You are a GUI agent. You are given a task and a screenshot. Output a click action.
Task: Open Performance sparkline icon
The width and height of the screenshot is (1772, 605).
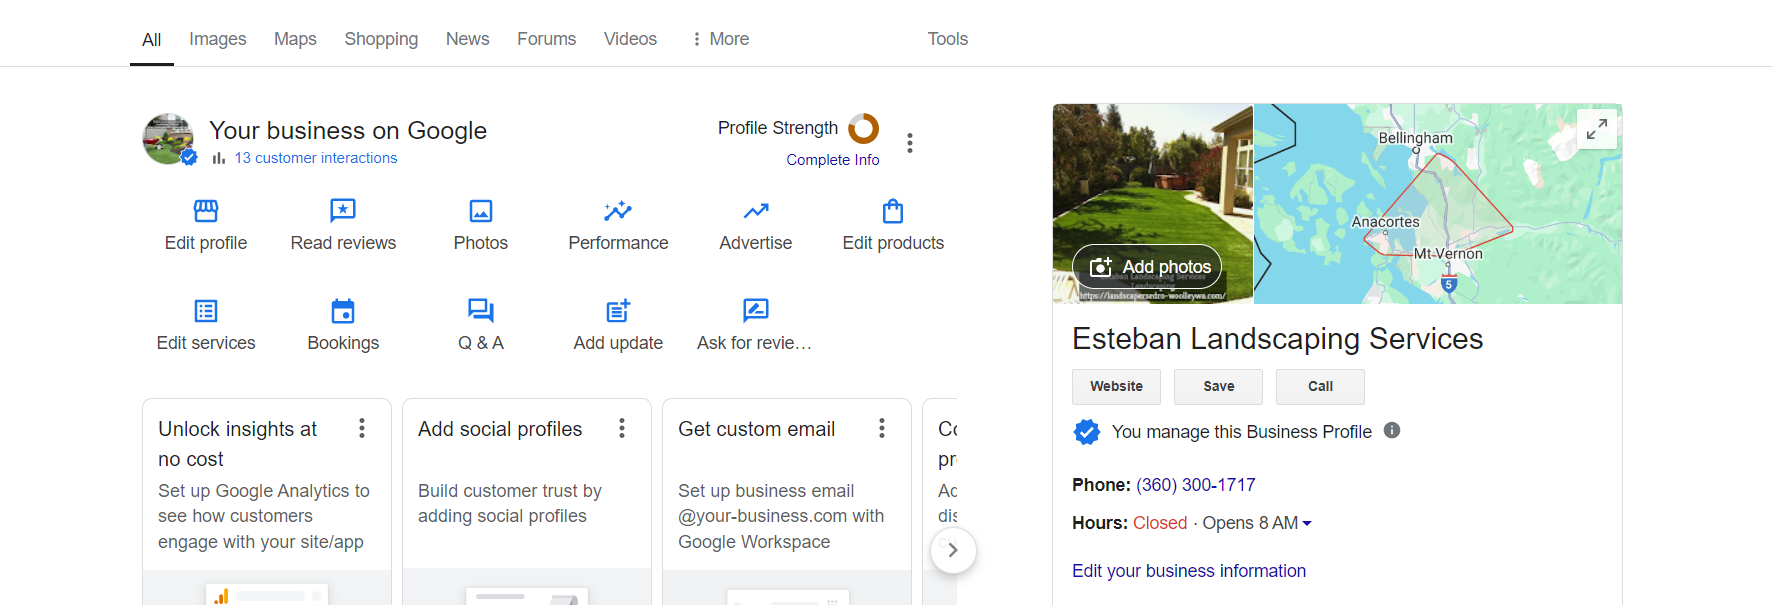618,211
